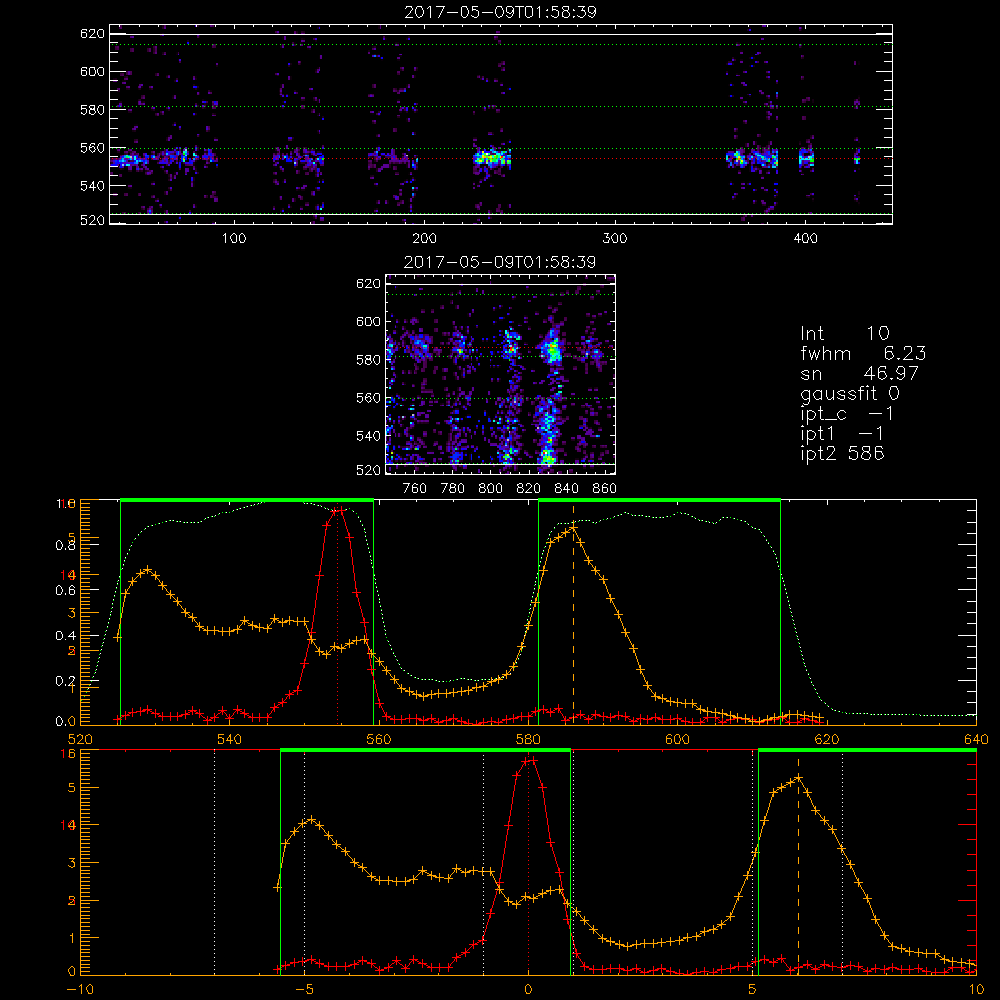
Task: Click y-axis label 0.8 of the profile plot
Action: (x=66, y=545)
